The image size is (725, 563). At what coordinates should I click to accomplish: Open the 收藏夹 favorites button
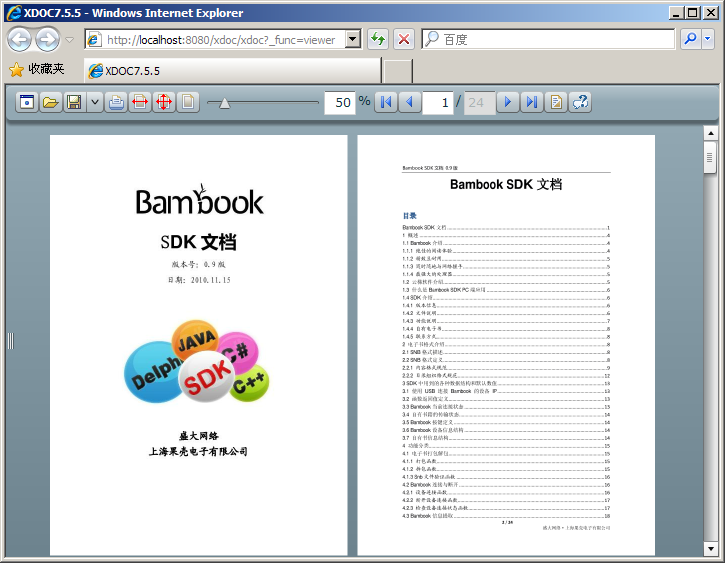click(37, 70)
